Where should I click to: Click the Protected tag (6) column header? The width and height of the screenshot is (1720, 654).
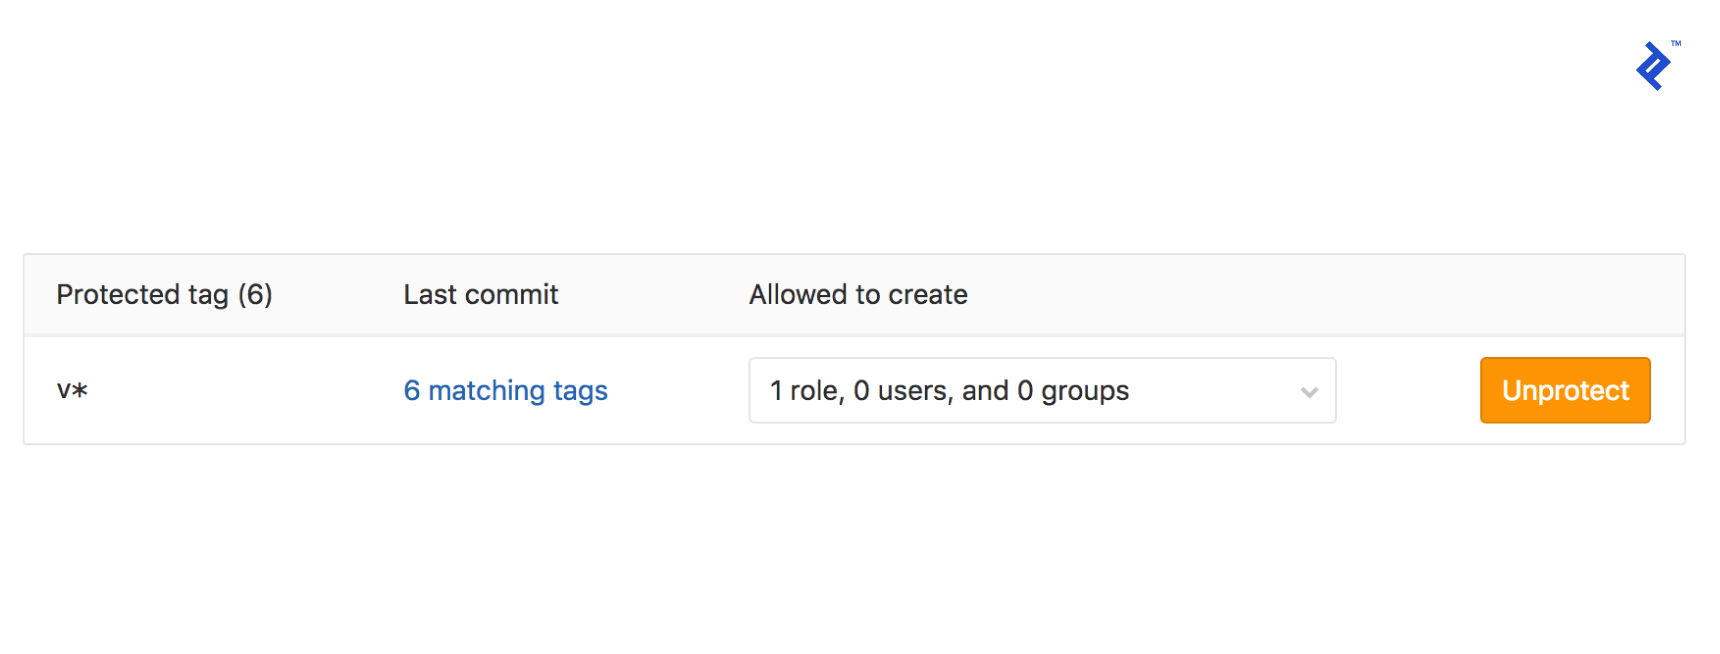click(x=165, y=294)
